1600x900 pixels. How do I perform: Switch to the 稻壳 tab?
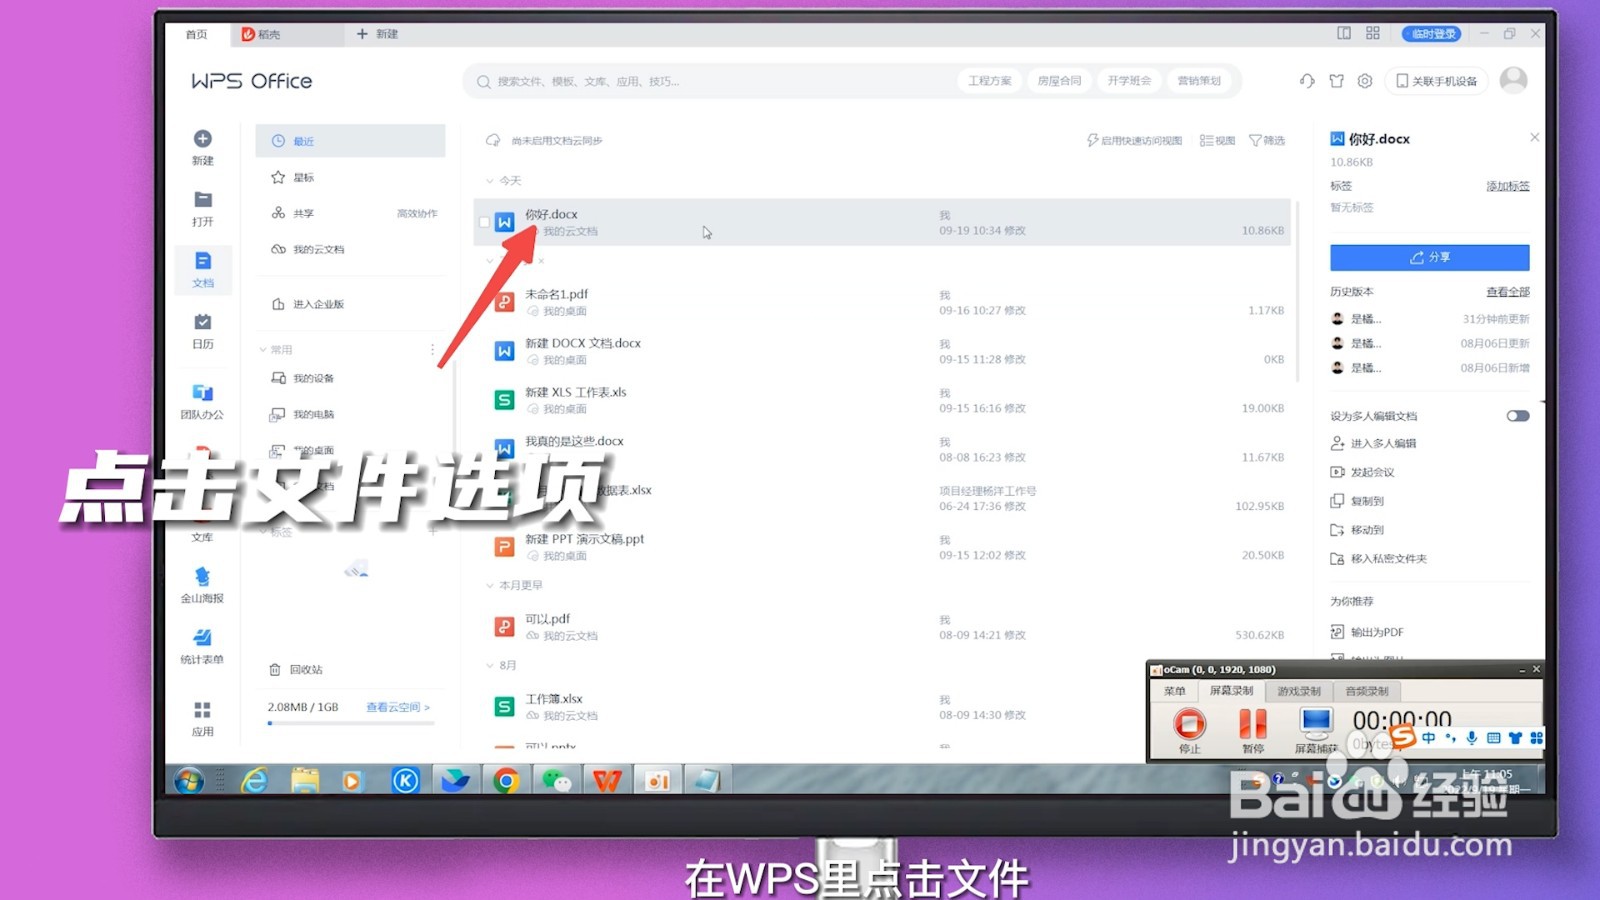(x=287, y=34)
